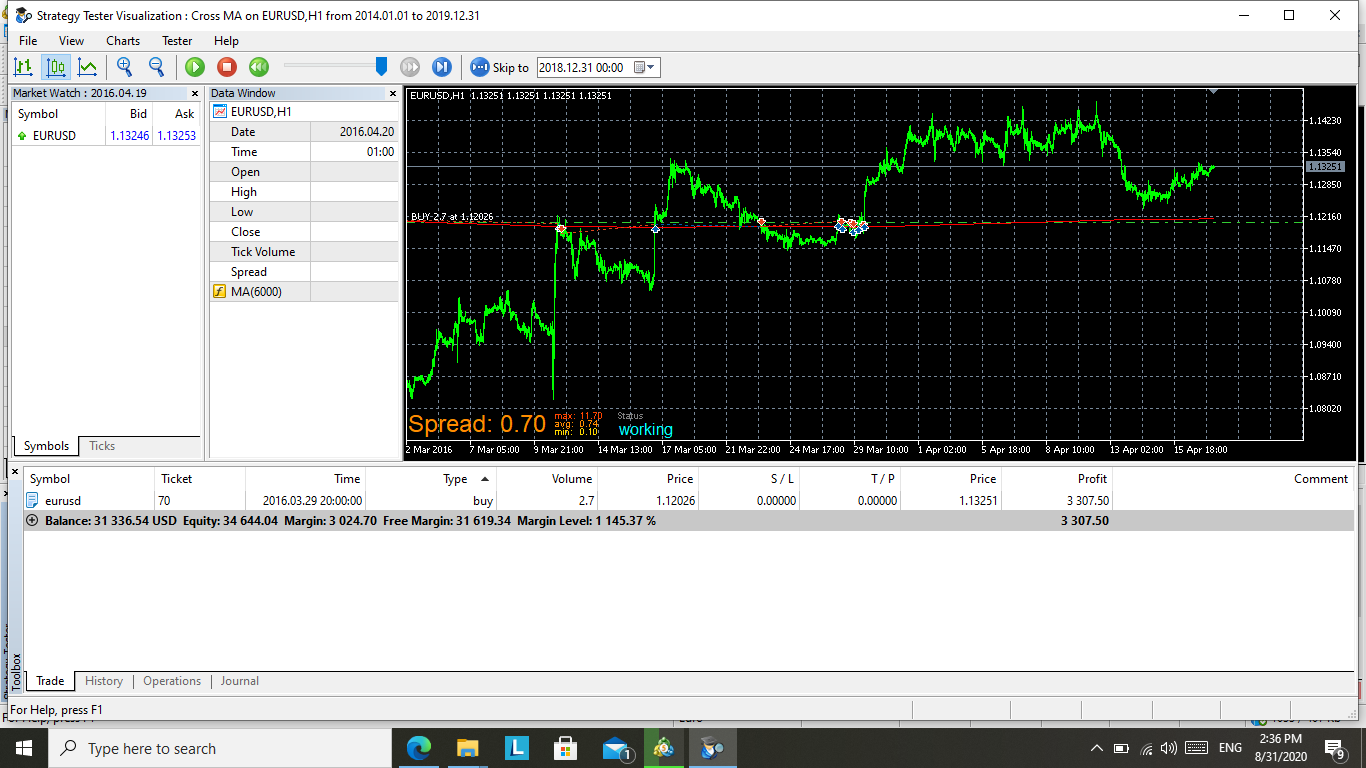Open the Mail app in the taskbar
1366x768 pixels.
tap(615, 748)
